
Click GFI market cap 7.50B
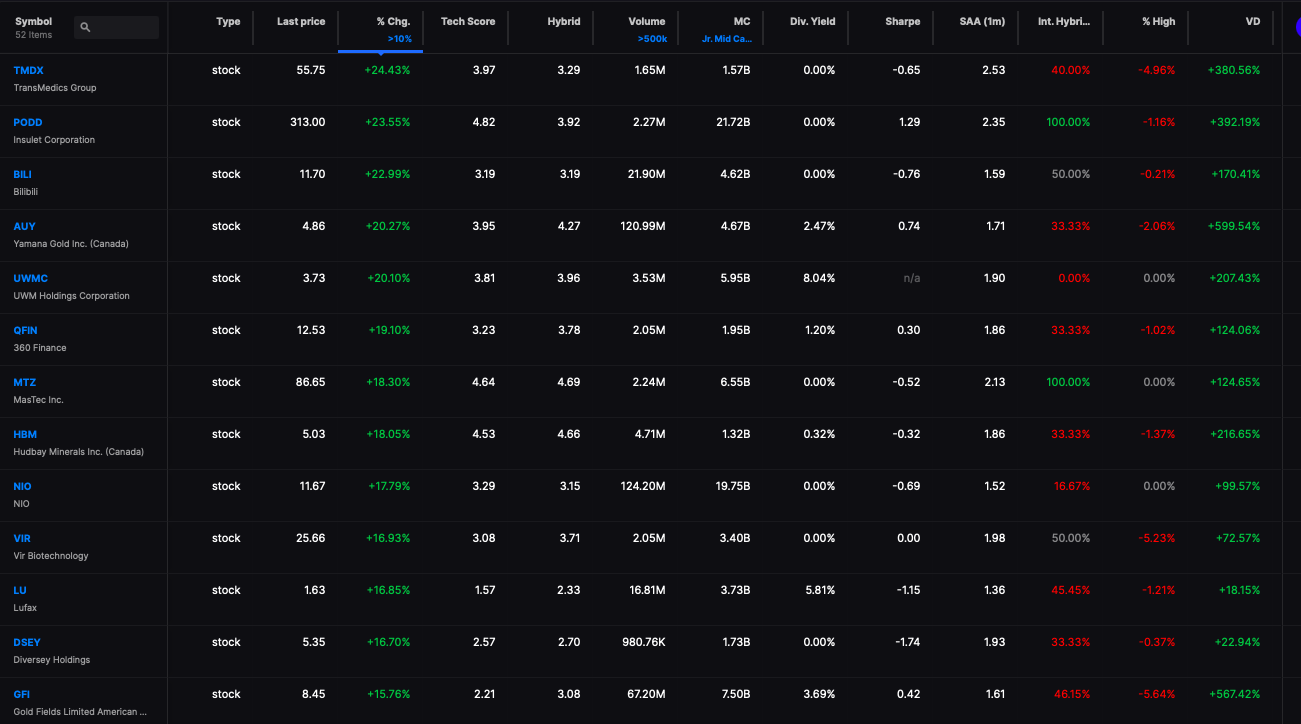(734, 694)
